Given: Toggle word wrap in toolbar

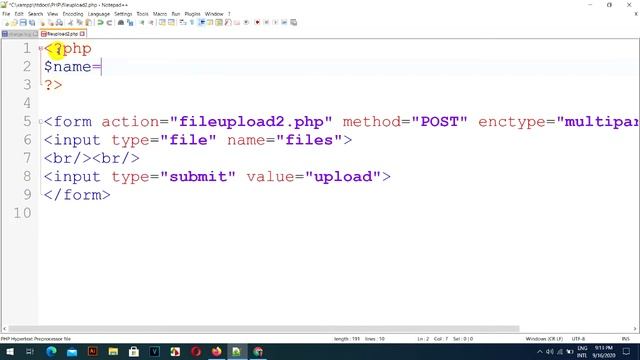Looking at the screenshot, I should click(182, 22).
